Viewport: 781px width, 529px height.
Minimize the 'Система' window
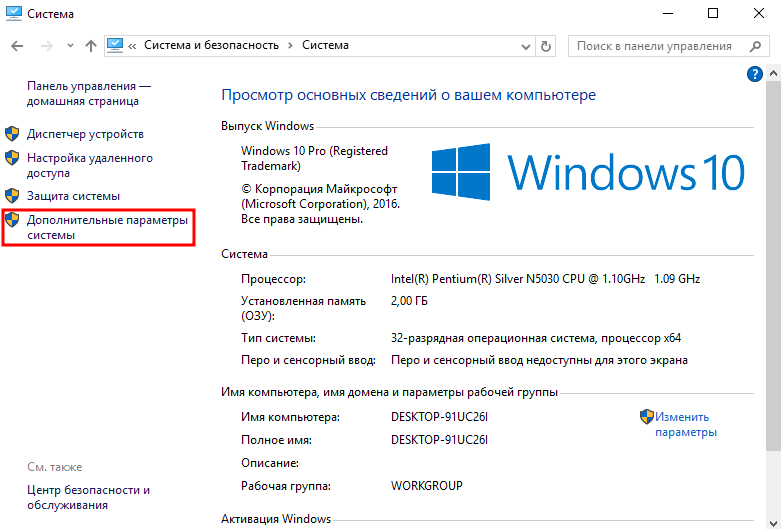coord(668,13)
